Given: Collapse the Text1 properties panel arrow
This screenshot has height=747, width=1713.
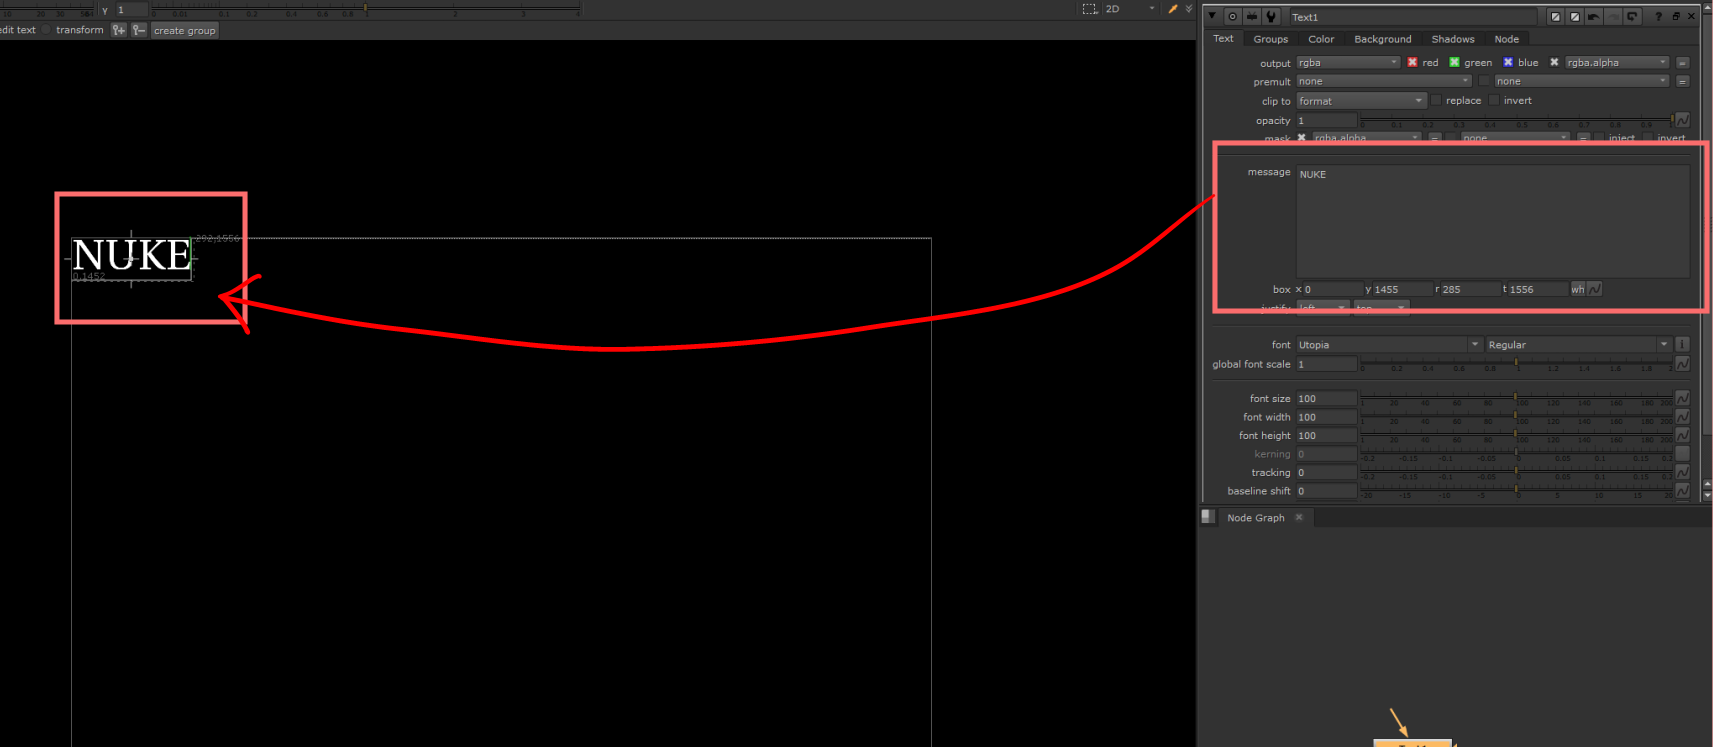Looking at the screenshot, I should coord(1213,17).
